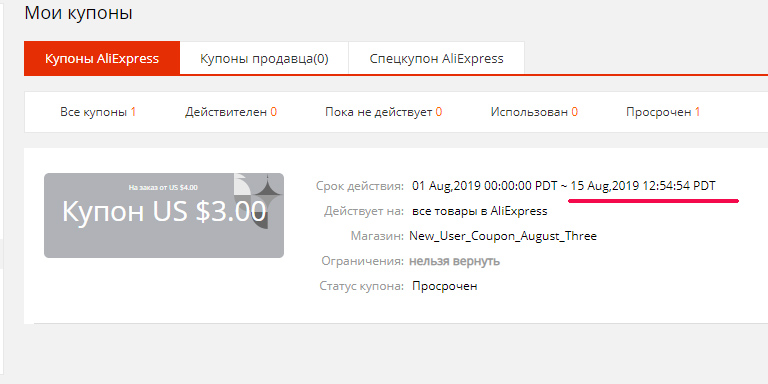Viewport: 768px width, 384px height.
Task: Click the underlined 15 Aug,2019 expiry date
Action: (x=643, y=186)
